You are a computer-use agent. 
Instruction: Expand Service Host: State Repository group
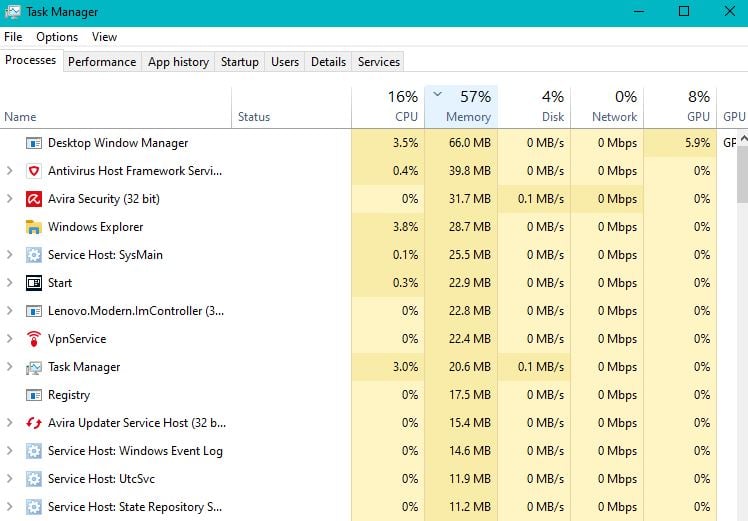pos(10,507)
